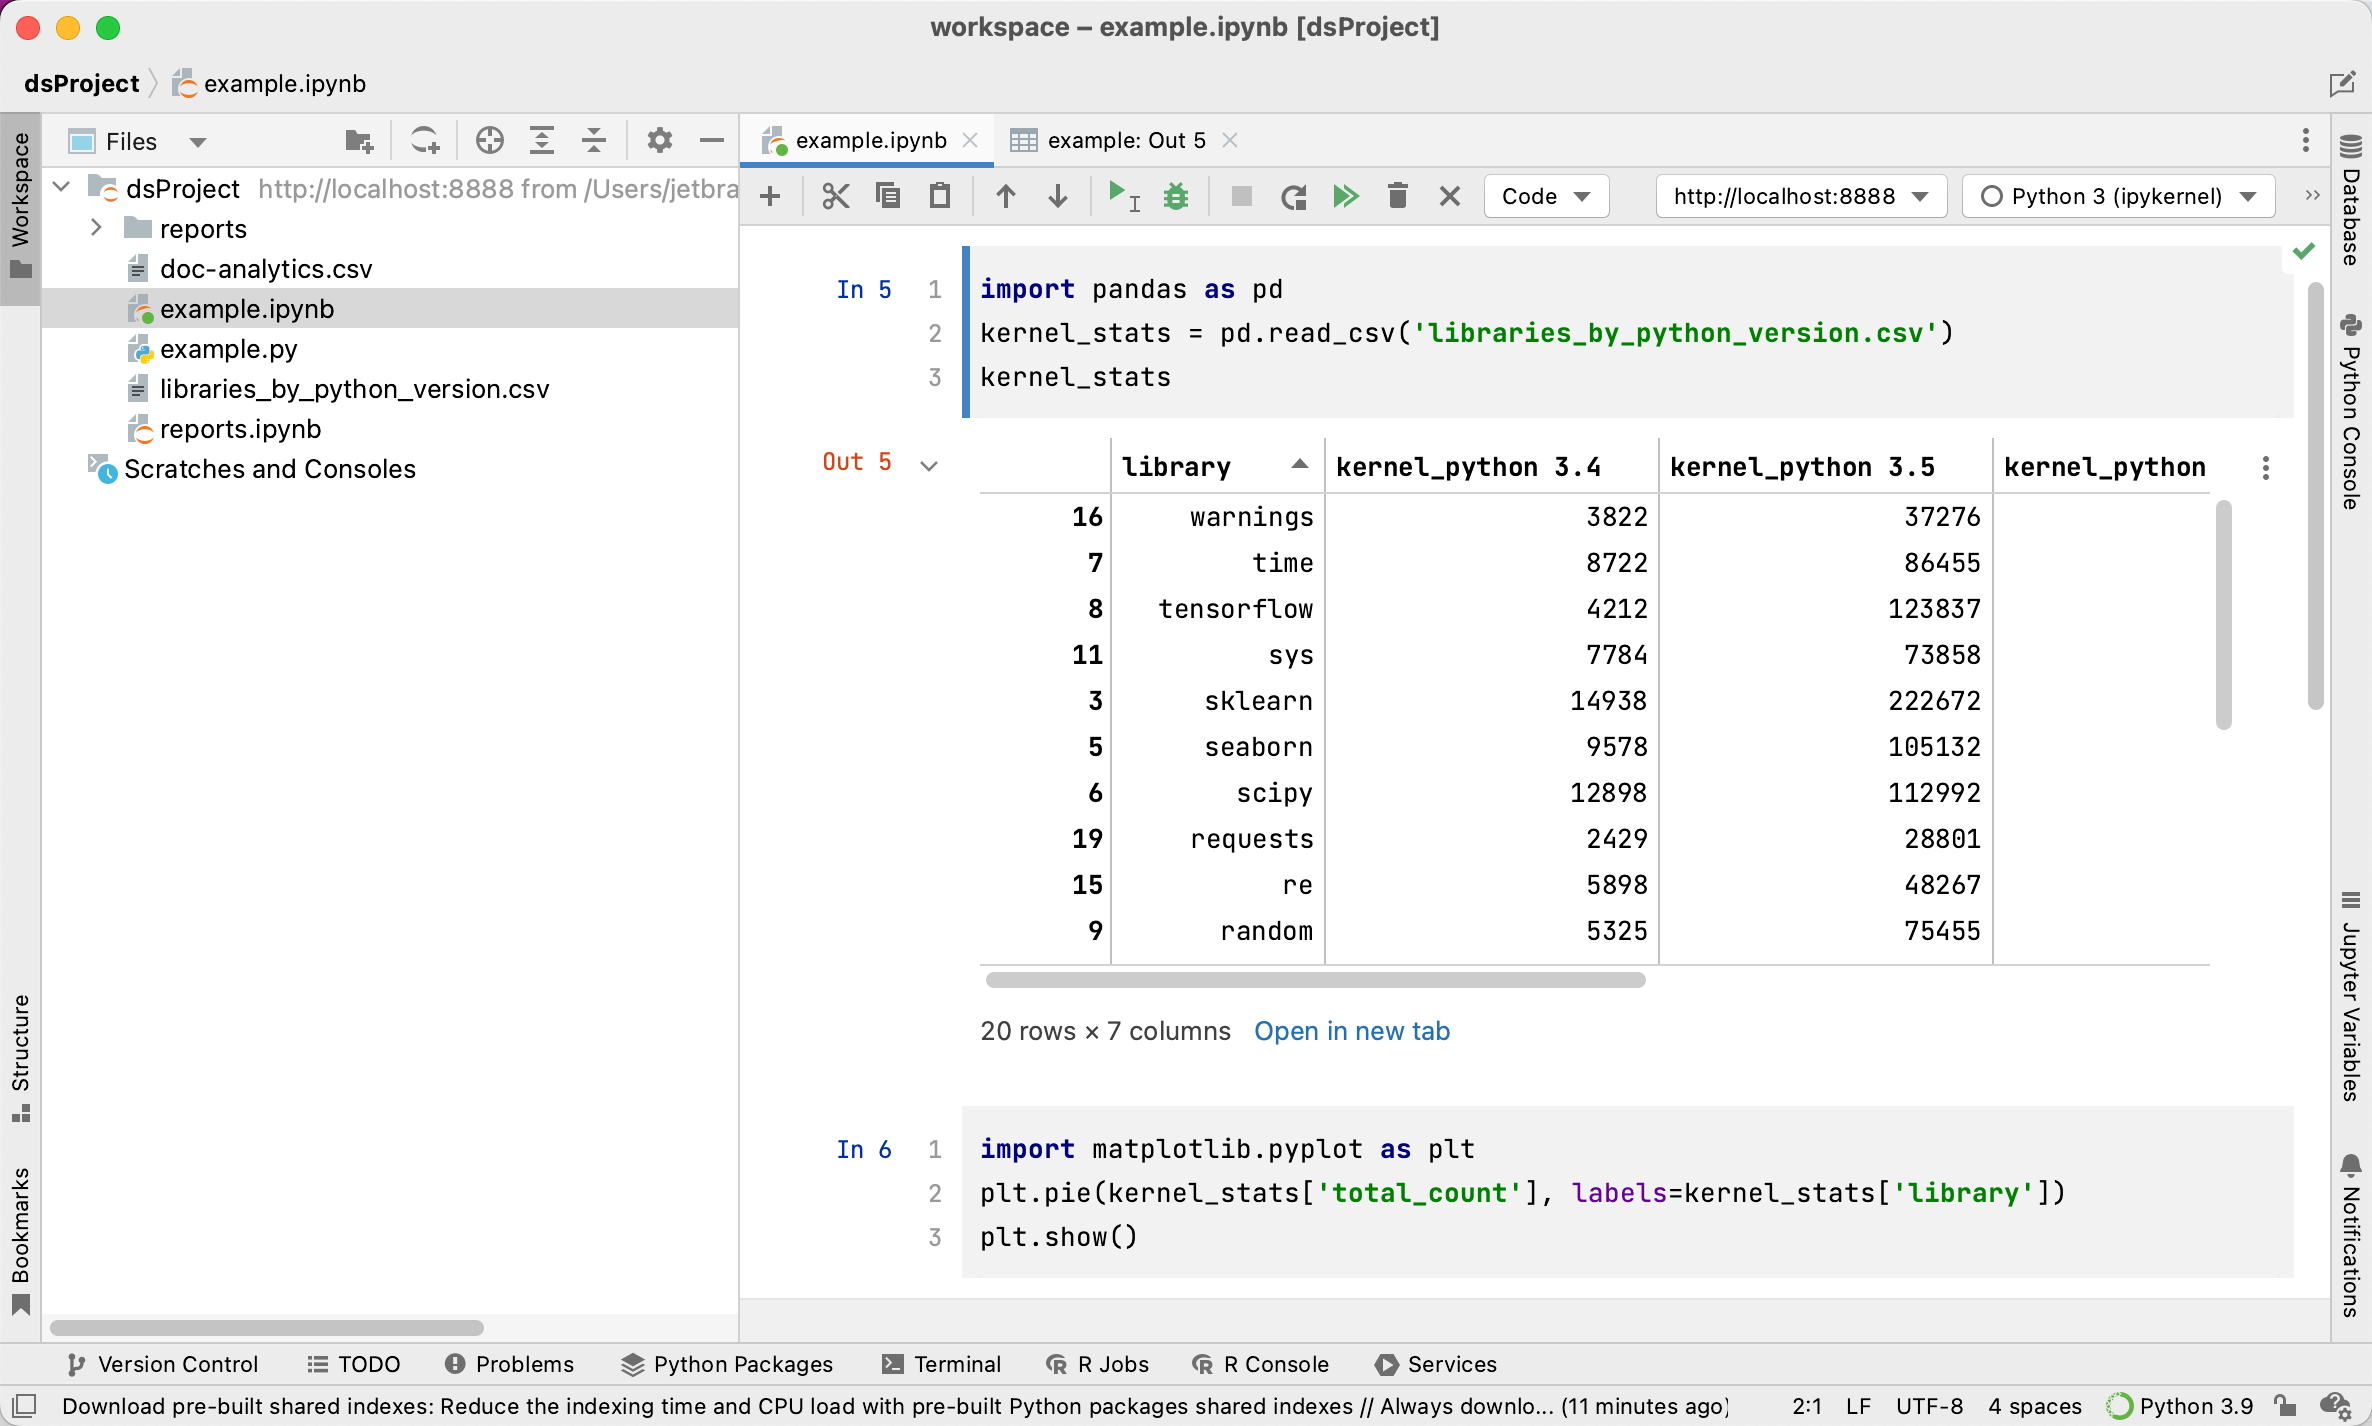Image resolution: width=2372 pixels, height=1426 pixels.
Task: Click the move cell down icon
Action: [x=1056, y=198]
